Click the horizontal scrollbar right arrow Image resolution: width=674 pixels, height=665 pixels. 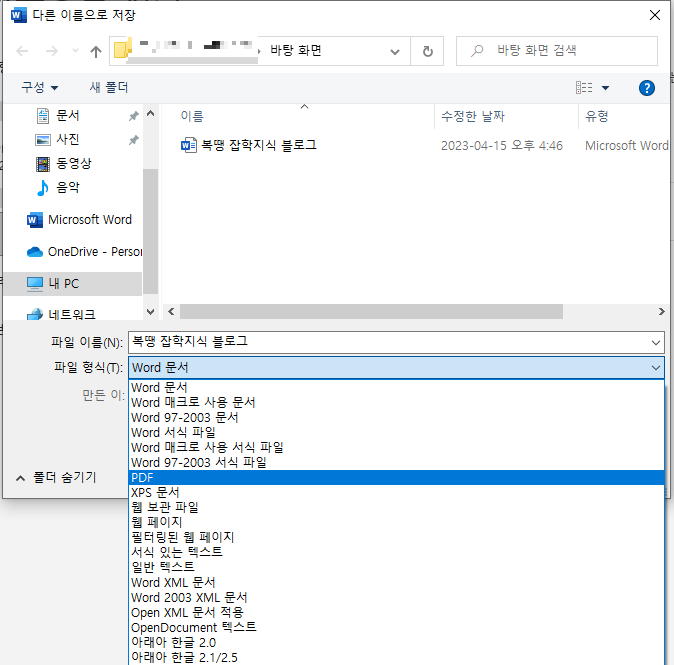(662, 312)
